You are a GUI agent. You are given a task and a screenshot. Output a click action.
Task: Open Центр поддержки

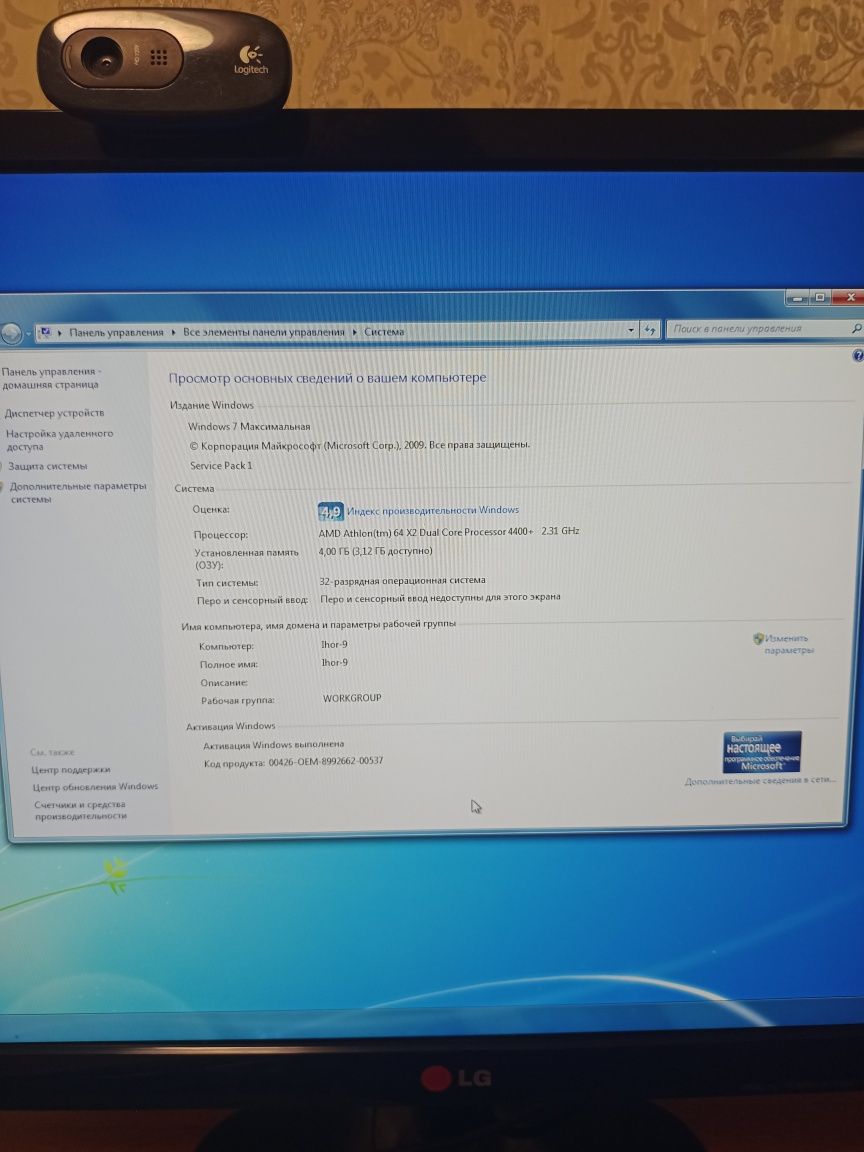coord(71,769)
